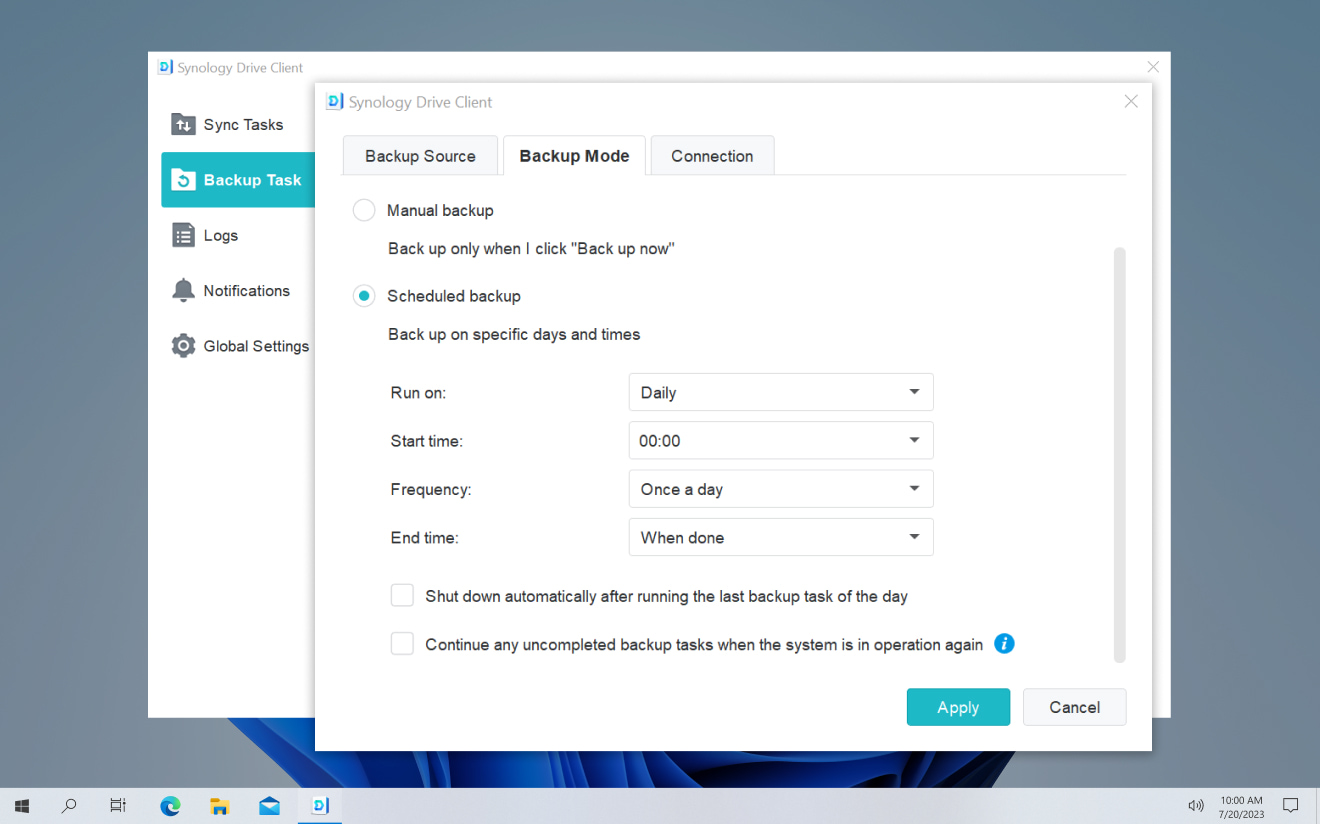The height and width of the screenshot is (824, 1320).
Task: Enable continuing uncompleted backup tasks
Action: click(x=402, y=643)
